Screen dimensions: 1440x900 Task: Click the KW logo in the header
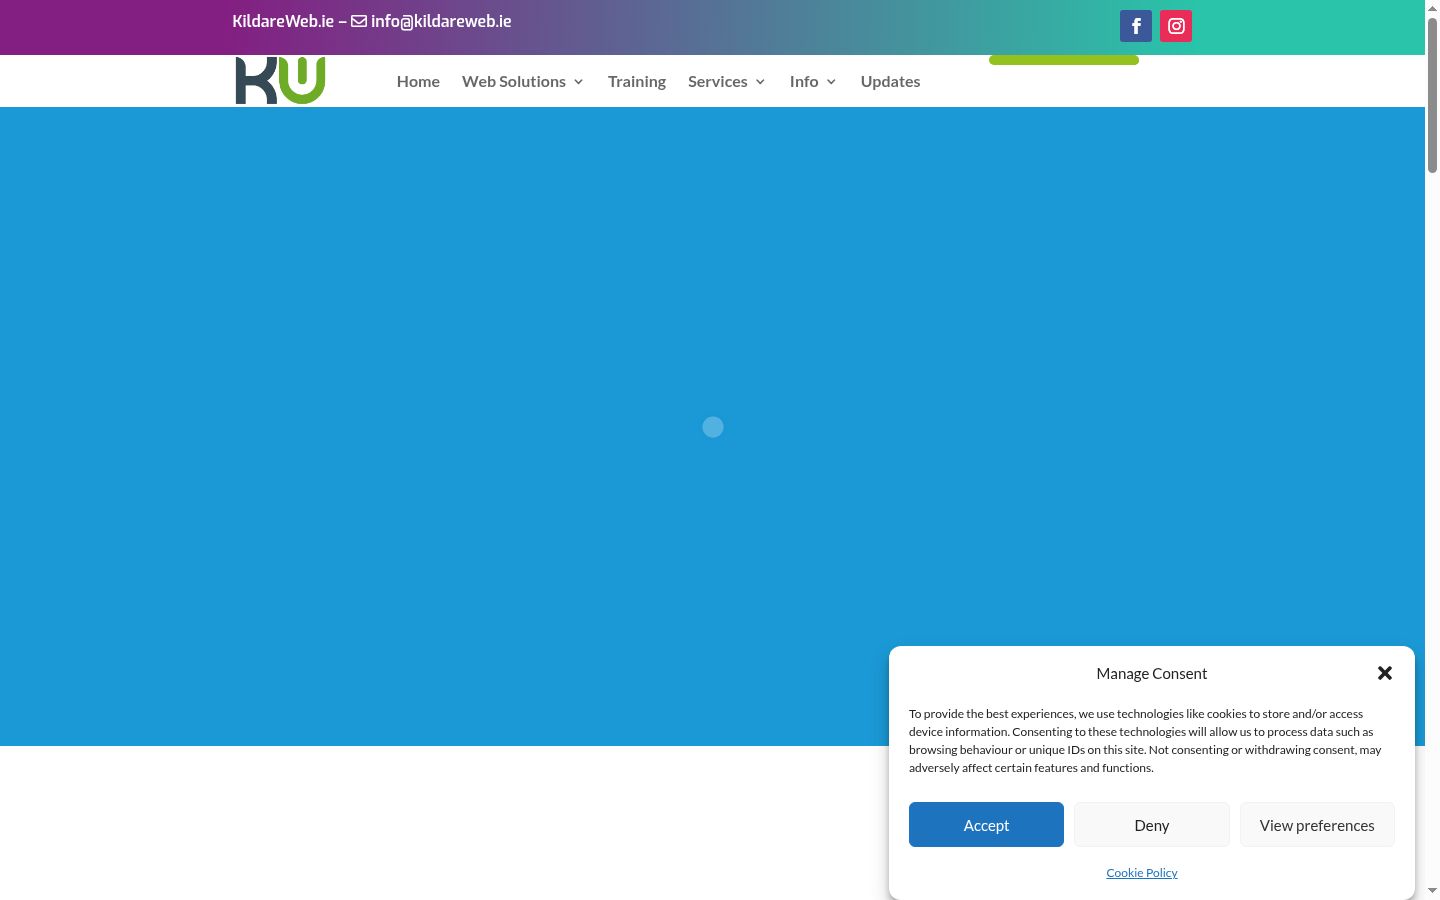280,80
